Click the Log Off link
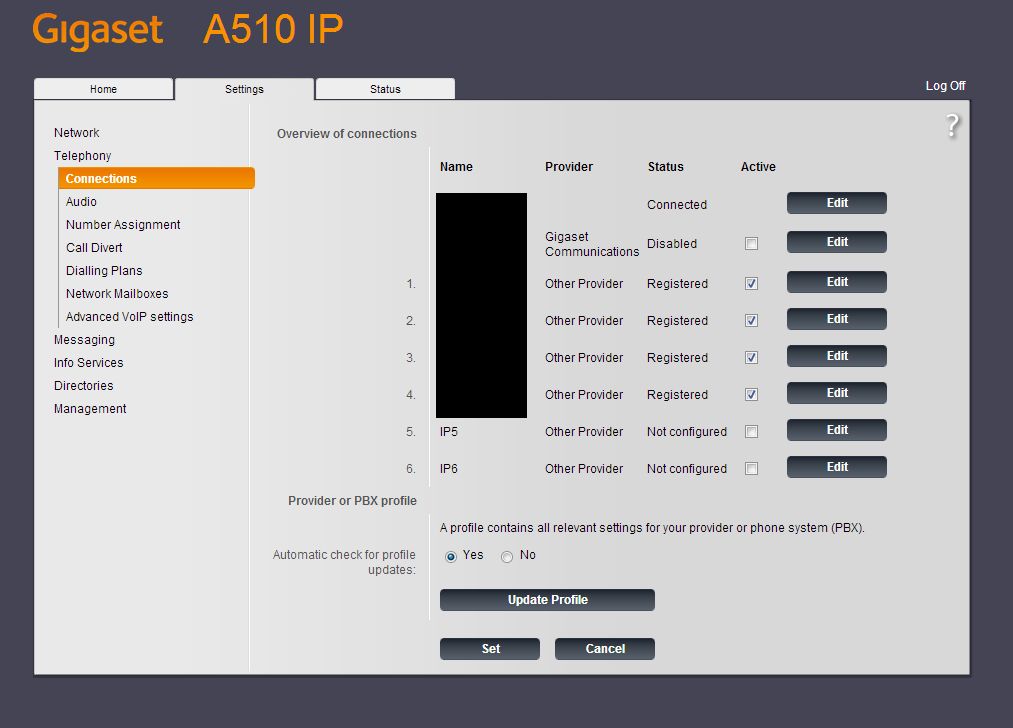The height and width of the screenshot is (728, 1013). 945,86
